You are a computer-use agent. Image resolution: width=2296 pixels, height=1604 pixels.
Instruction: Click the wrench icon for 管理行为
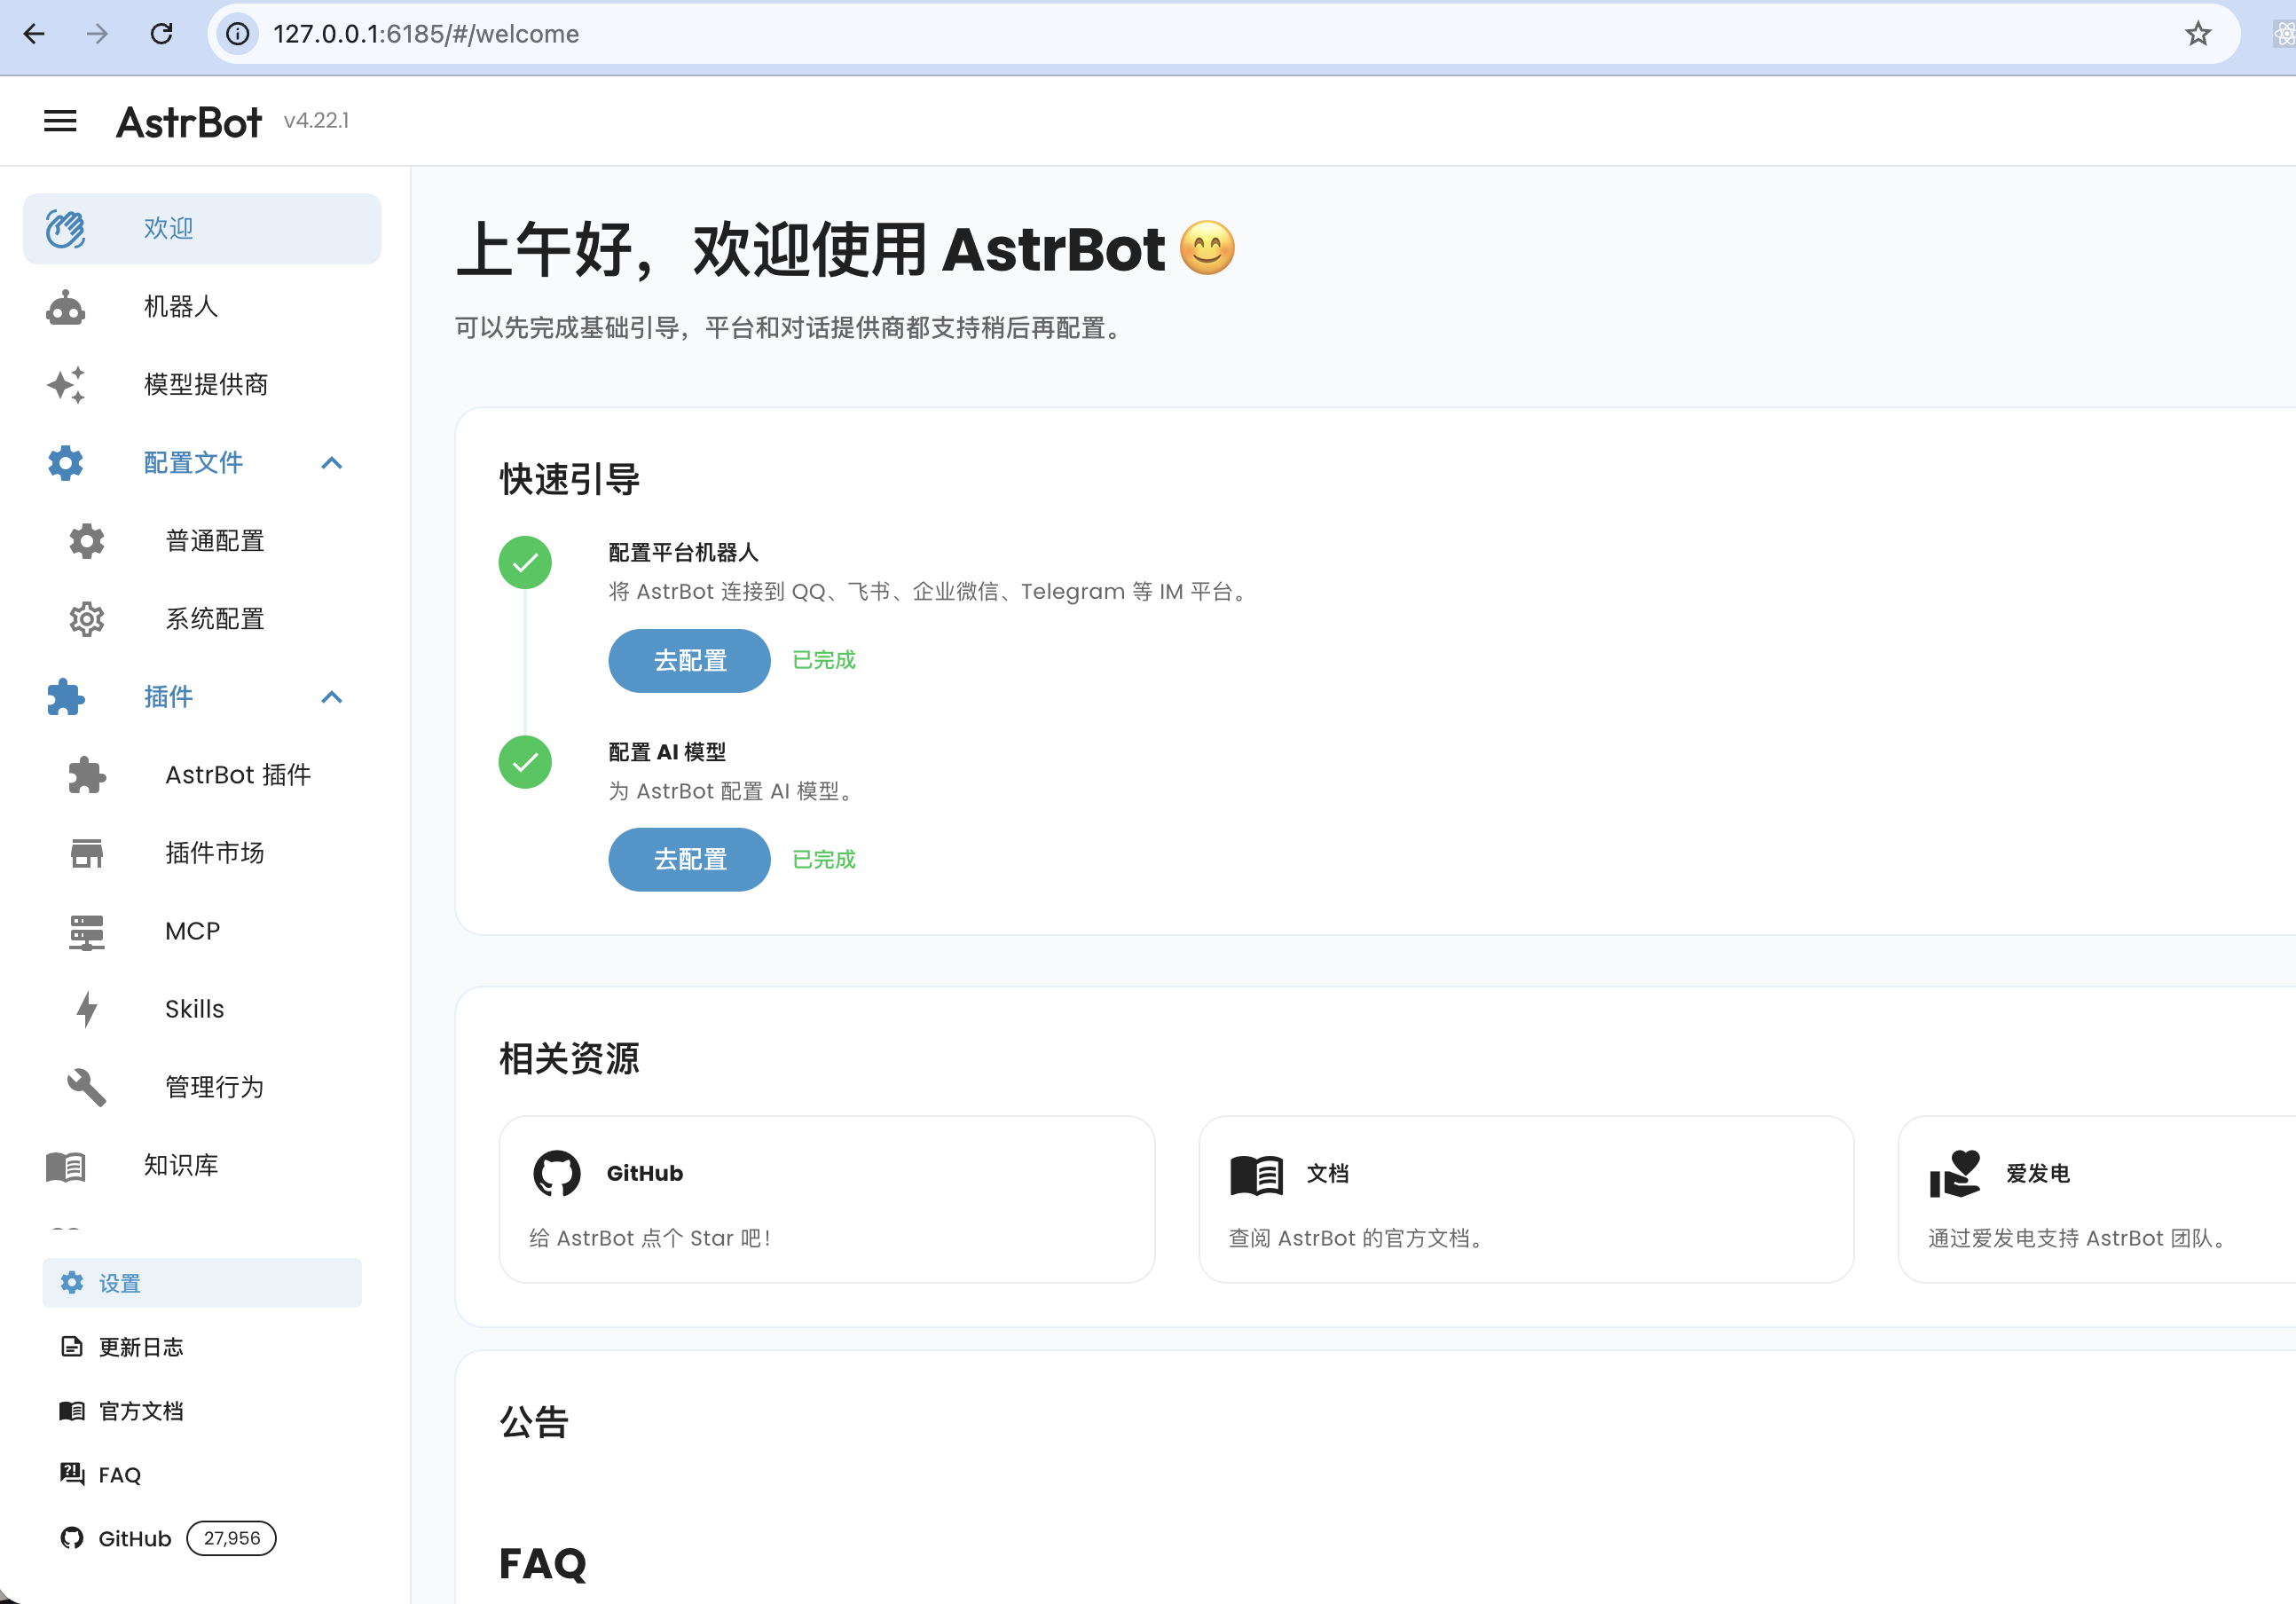(x=87, y=1087)
